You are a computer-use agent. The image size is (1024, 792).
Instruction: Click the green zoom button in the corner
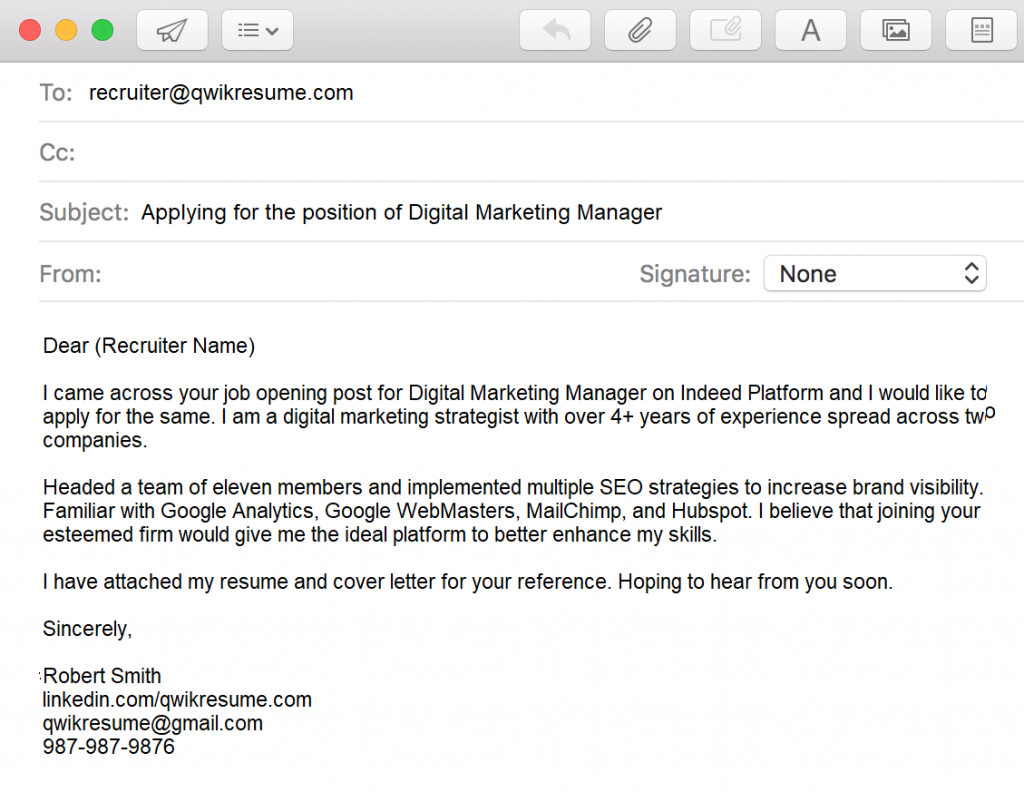(102, 30)
